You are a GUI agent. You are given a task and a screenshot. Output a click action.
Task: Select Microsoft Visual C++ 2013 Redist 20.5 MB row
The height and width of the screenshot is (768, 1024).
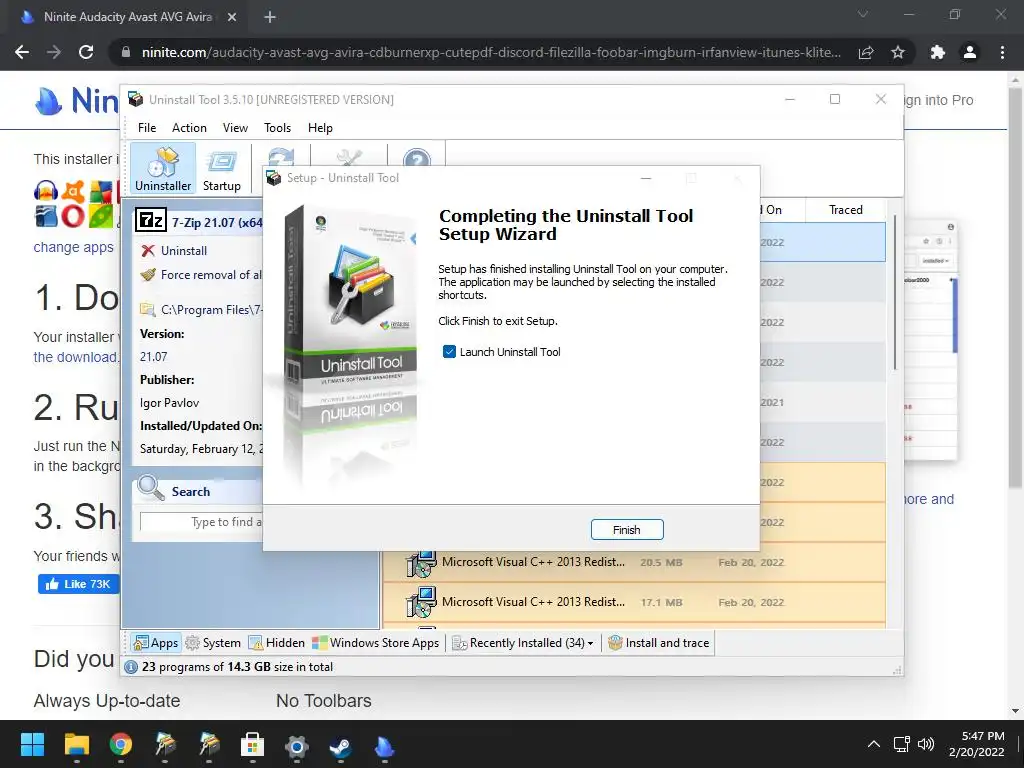pyautogui.click(x=633, y=562)
